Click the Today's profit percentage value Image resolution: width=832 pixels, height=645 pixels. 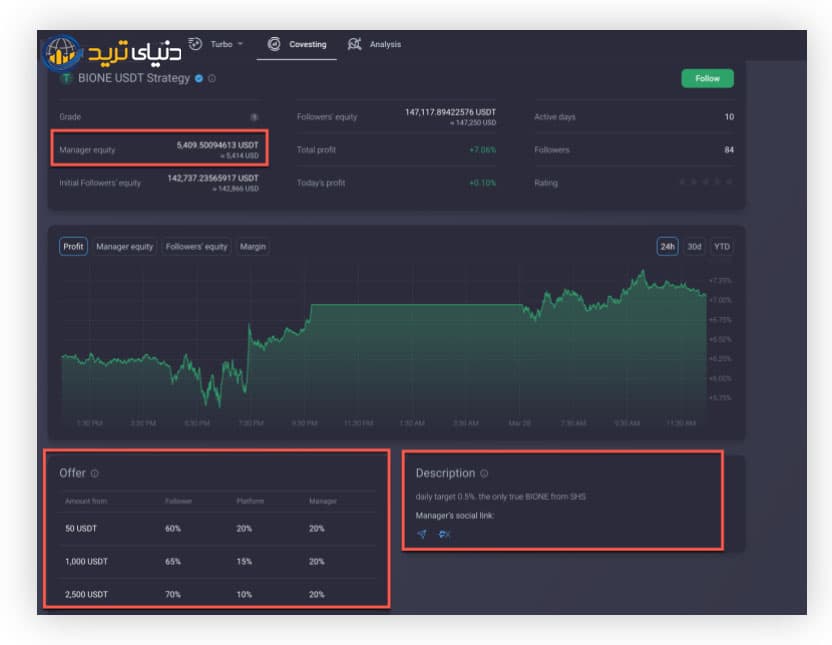coord(482,183)
